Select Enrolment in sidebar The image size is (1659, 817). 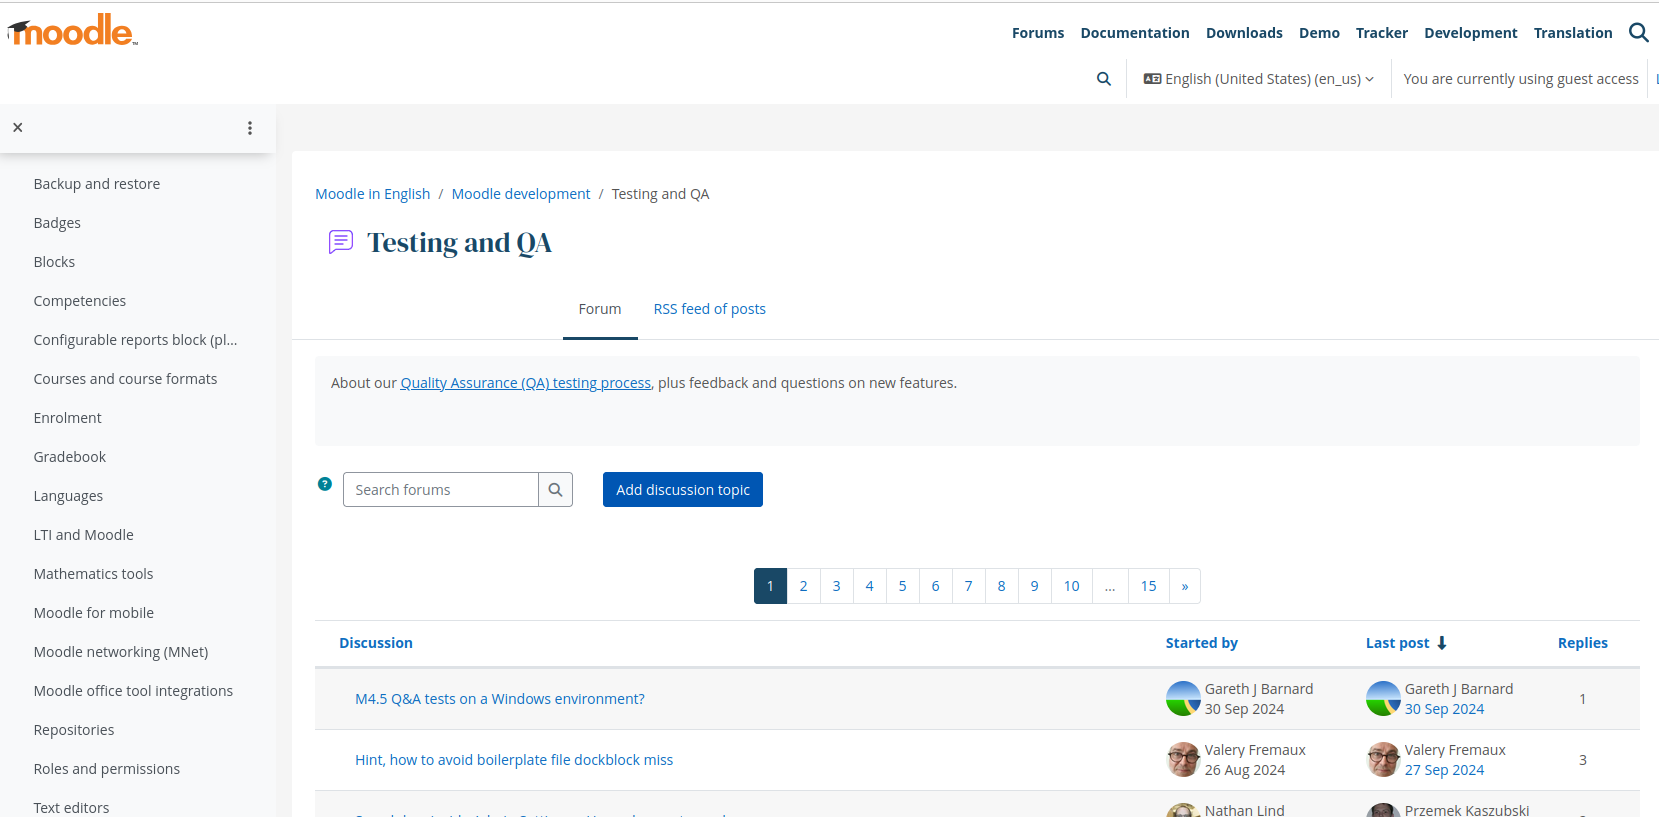tap(67, 418)
